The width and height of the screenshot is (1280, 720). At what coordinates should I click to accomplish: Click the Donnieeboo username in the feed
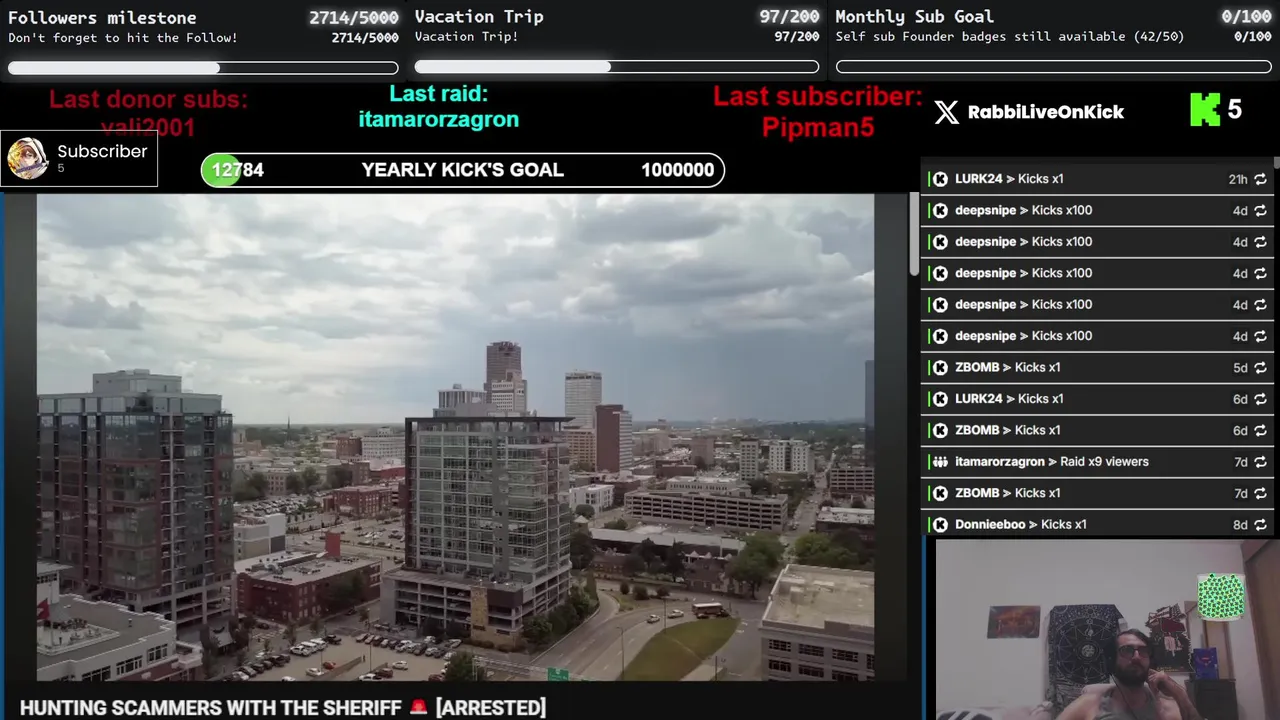click(x=991, y=525)
